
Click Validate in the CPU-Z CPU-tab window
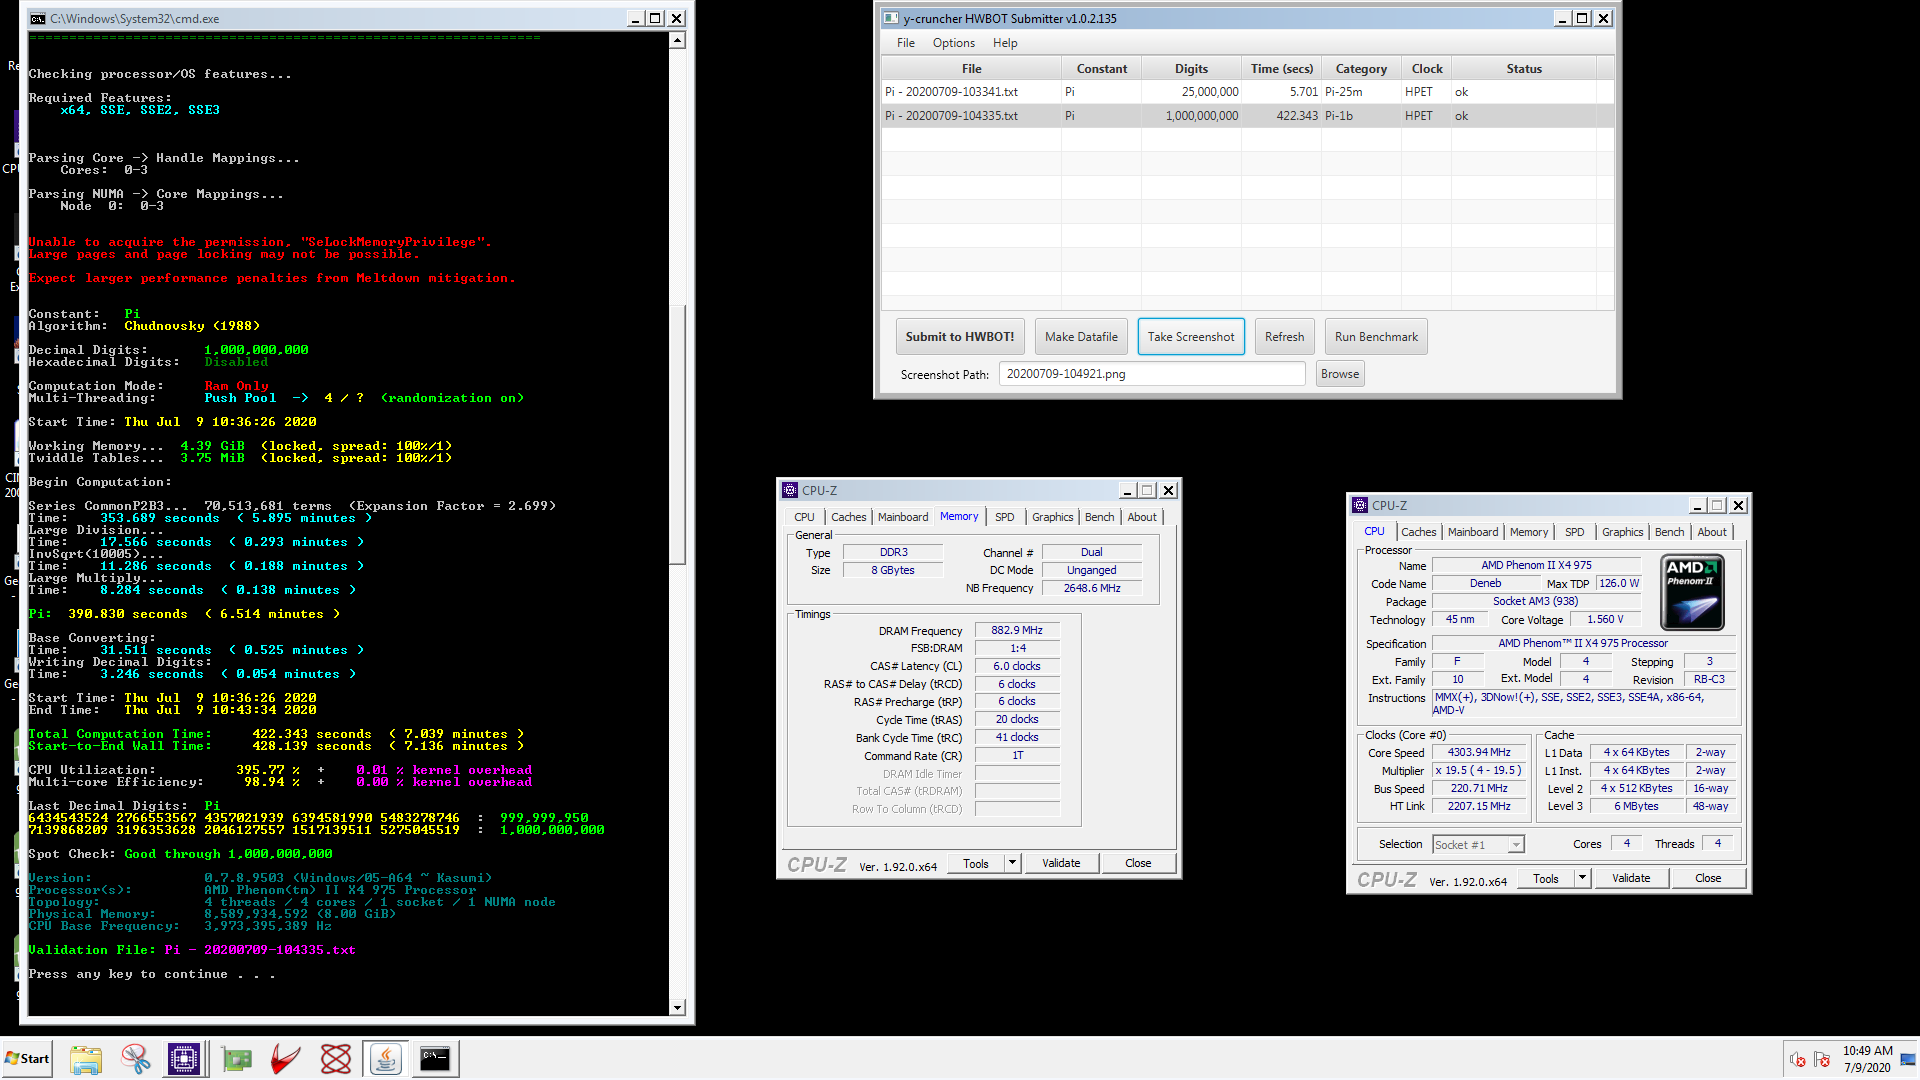click(1631, 878)
